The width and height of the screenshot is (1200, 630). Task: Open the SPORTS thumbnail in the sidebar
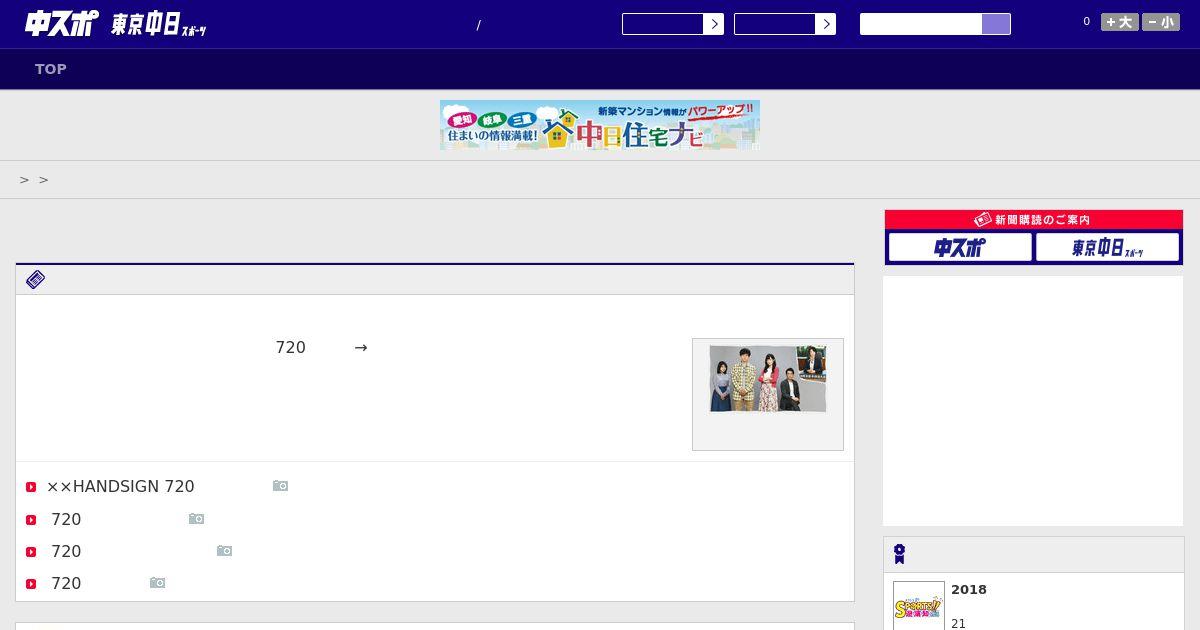point(919,606)
